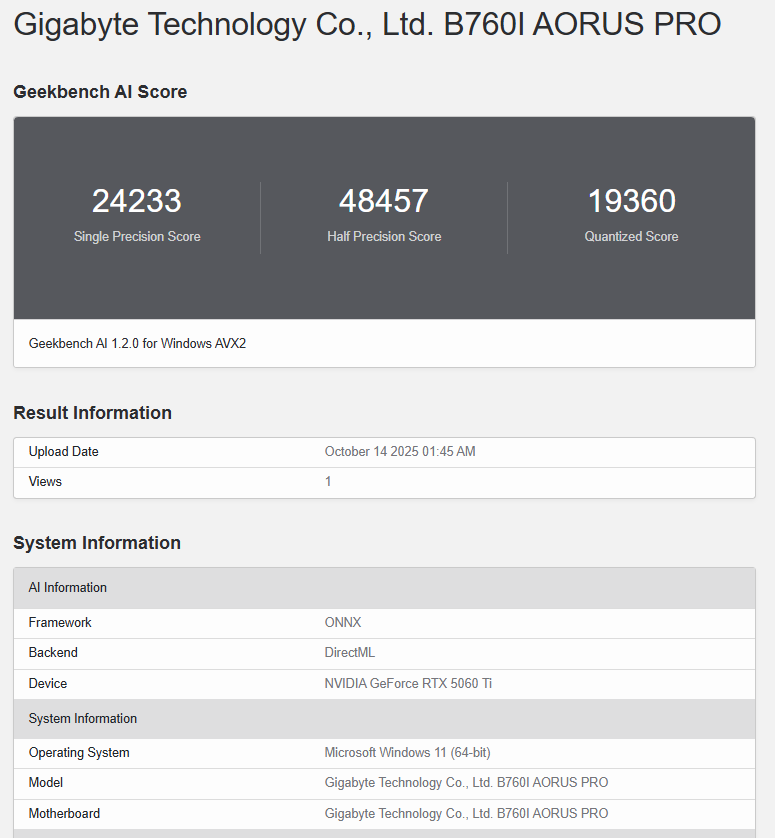Click the Gigabyte B760I AORUS PRO page title

(x=367, y=24)
